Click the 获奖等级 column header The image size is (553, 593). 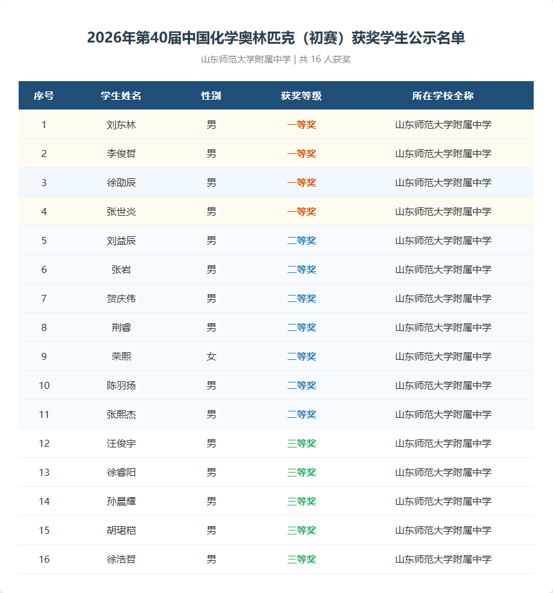[301, 96]
